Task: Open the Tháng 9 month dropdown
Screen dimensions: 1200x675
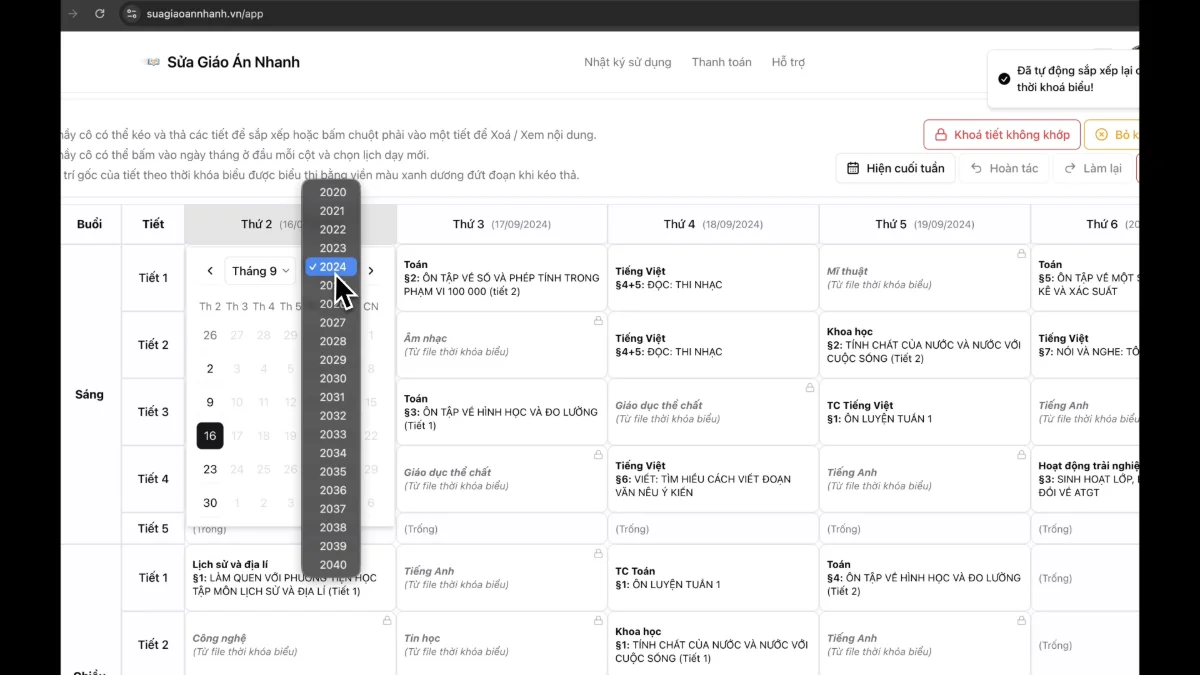Action: [258, 270]
